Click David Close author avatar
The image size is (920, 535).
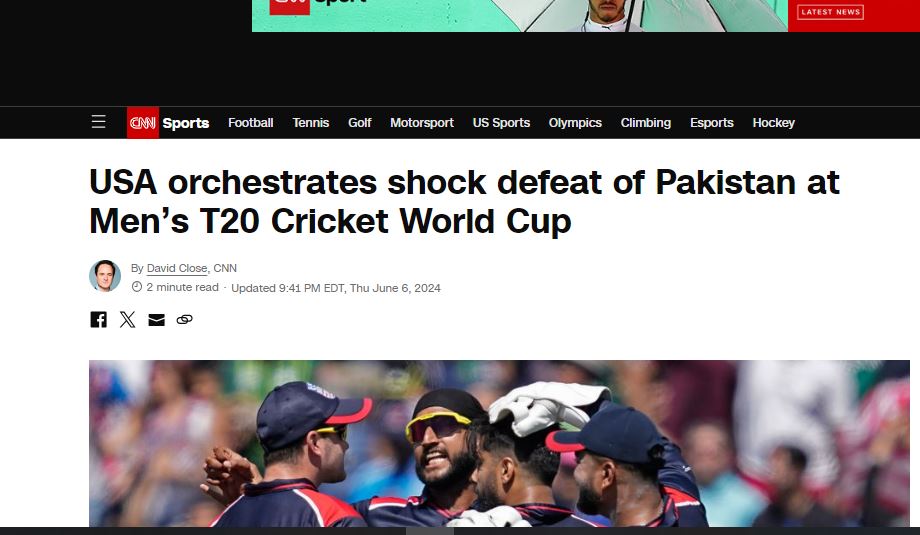point(105,276)
